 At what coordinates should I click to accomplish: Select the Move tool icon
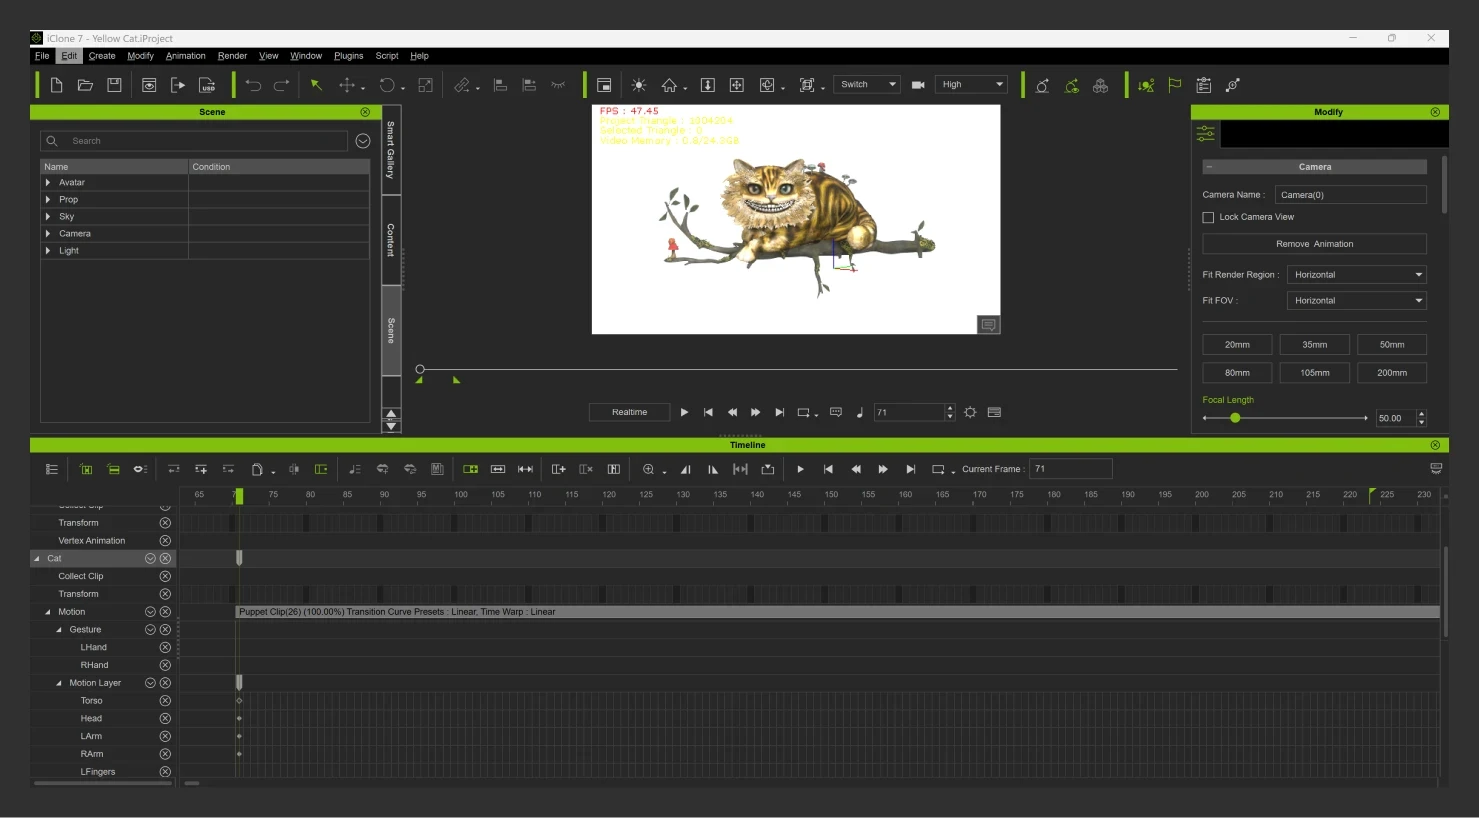click(x=347, y=85)
